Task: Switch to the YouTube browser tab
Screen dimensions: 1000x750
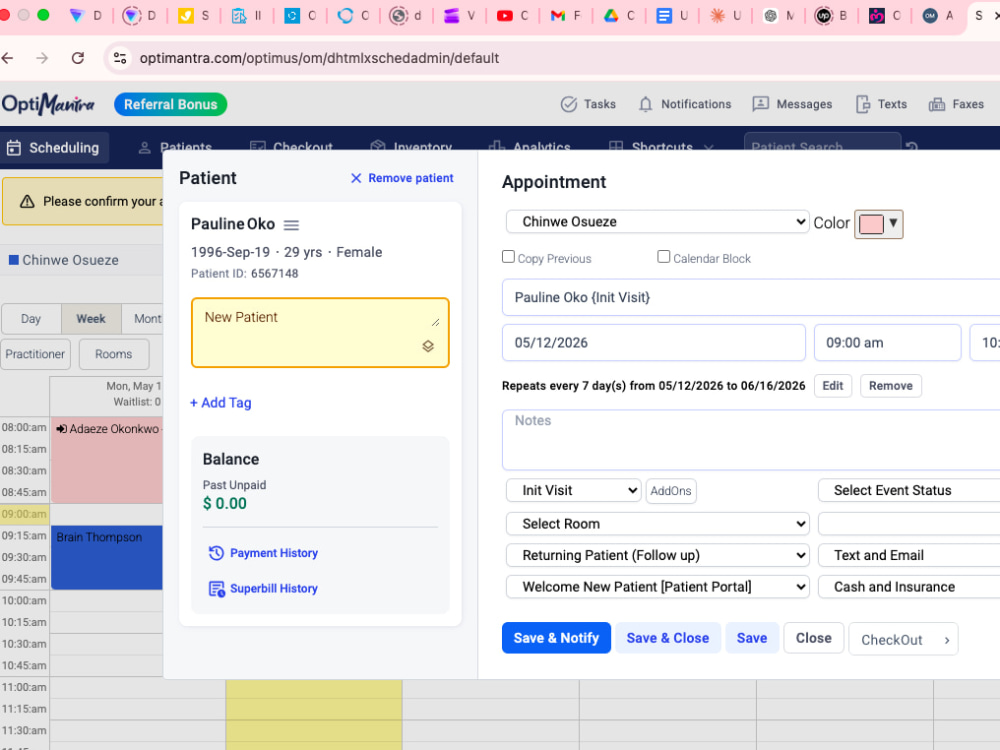Action: coord(512,15)
